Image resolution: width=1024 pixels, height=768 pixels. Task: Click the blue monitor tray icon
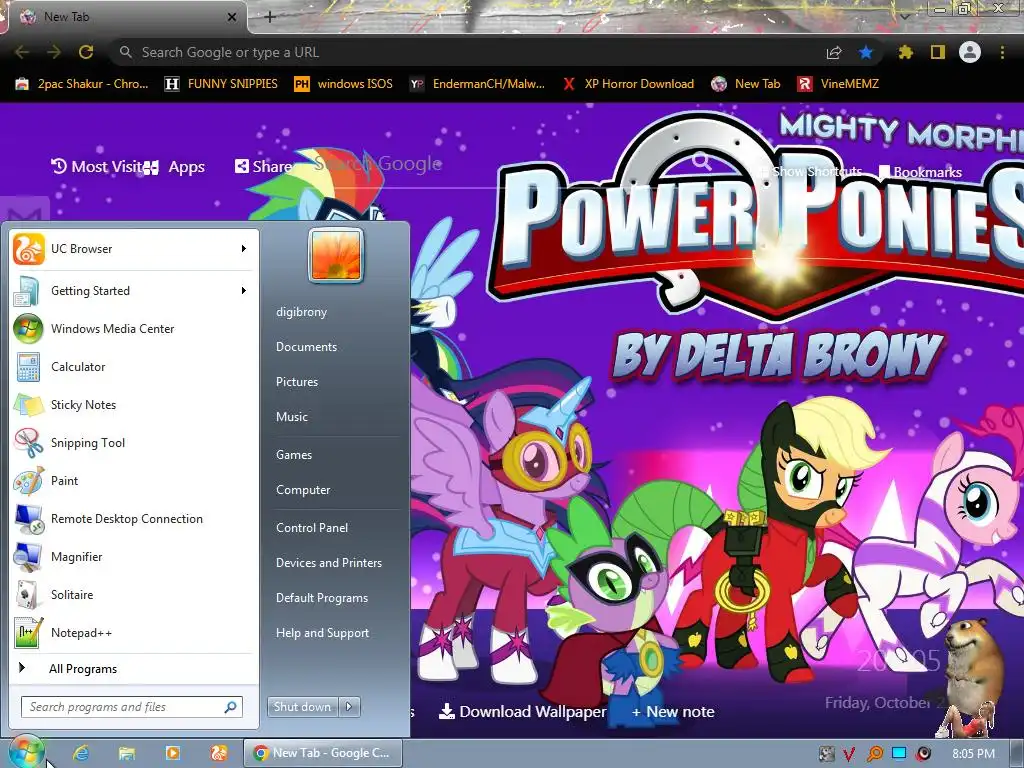(899, 754)
